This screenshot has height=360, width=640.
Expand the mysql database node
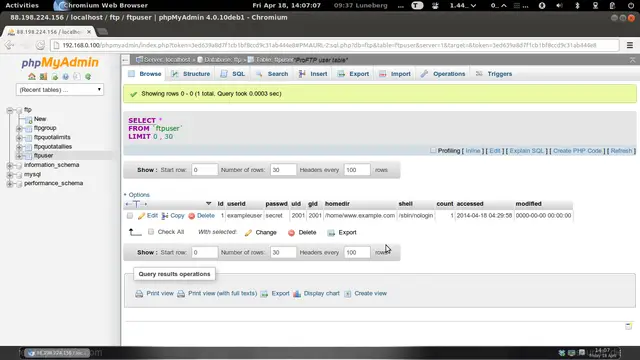click(x=9, y=175)
